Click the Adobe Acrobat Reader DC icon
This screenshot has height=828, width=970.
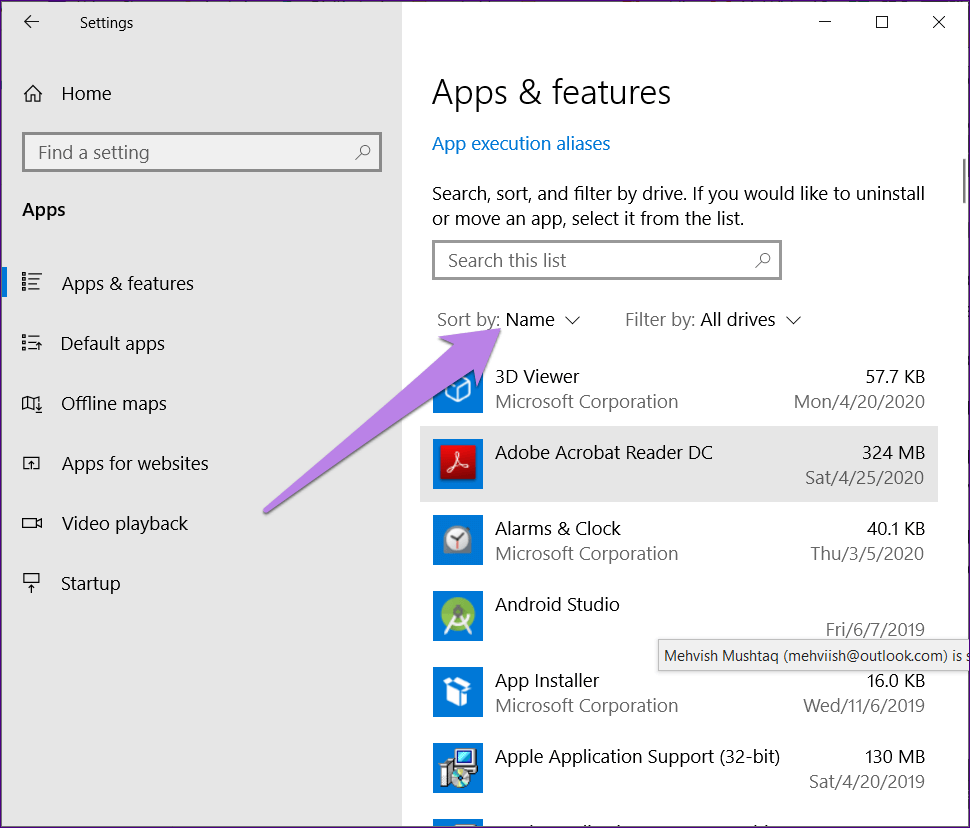[458, 464]
